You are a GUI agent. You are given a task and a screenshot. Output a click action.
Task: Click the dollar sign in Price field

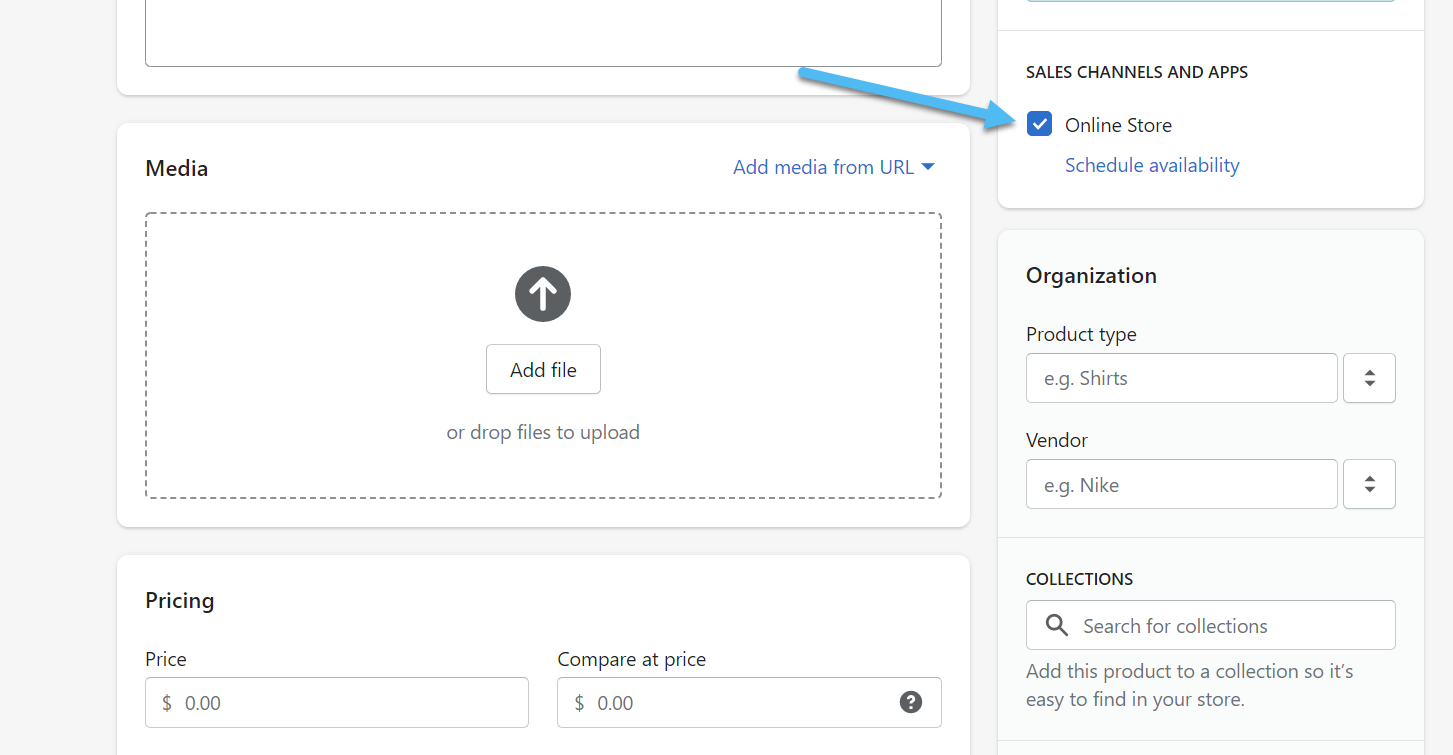(167, 703)
